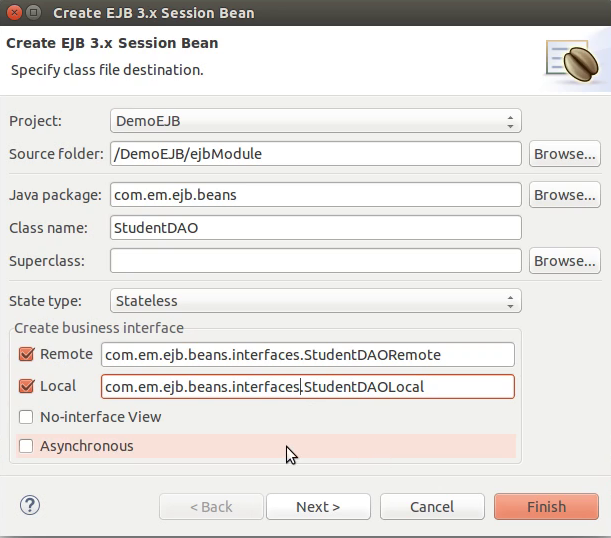Screen dimensions: 611x538
Task: Click into the empty Superclass field
Action: click(316, 261)
